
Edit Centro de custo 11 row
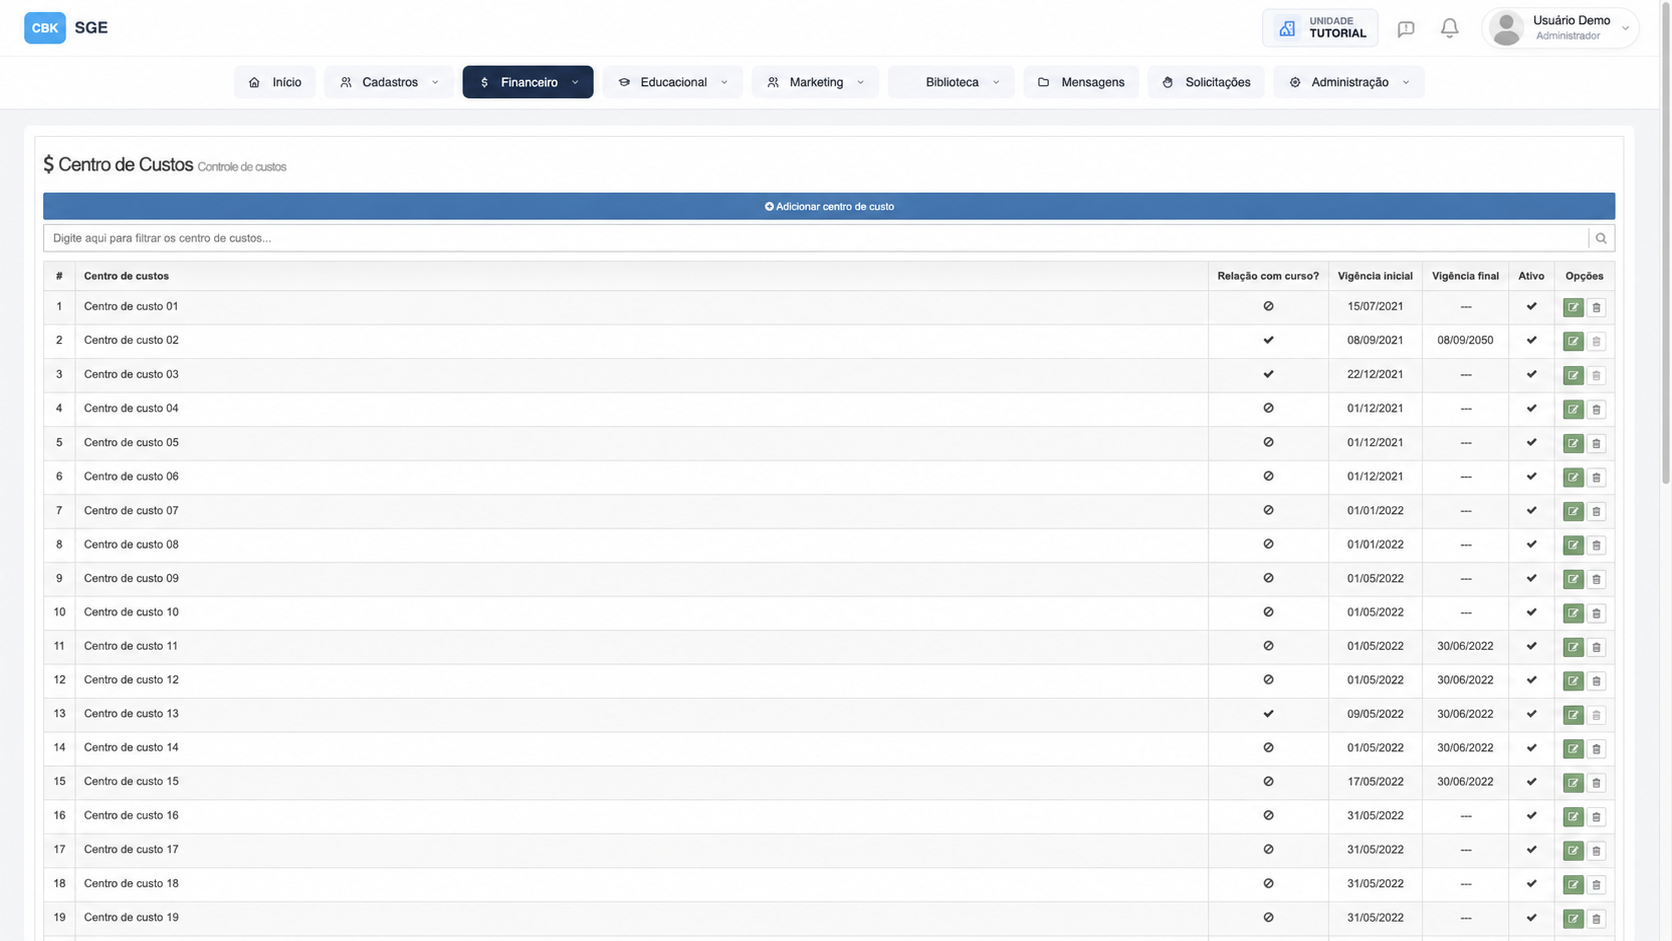click(x=1573, y=648)
